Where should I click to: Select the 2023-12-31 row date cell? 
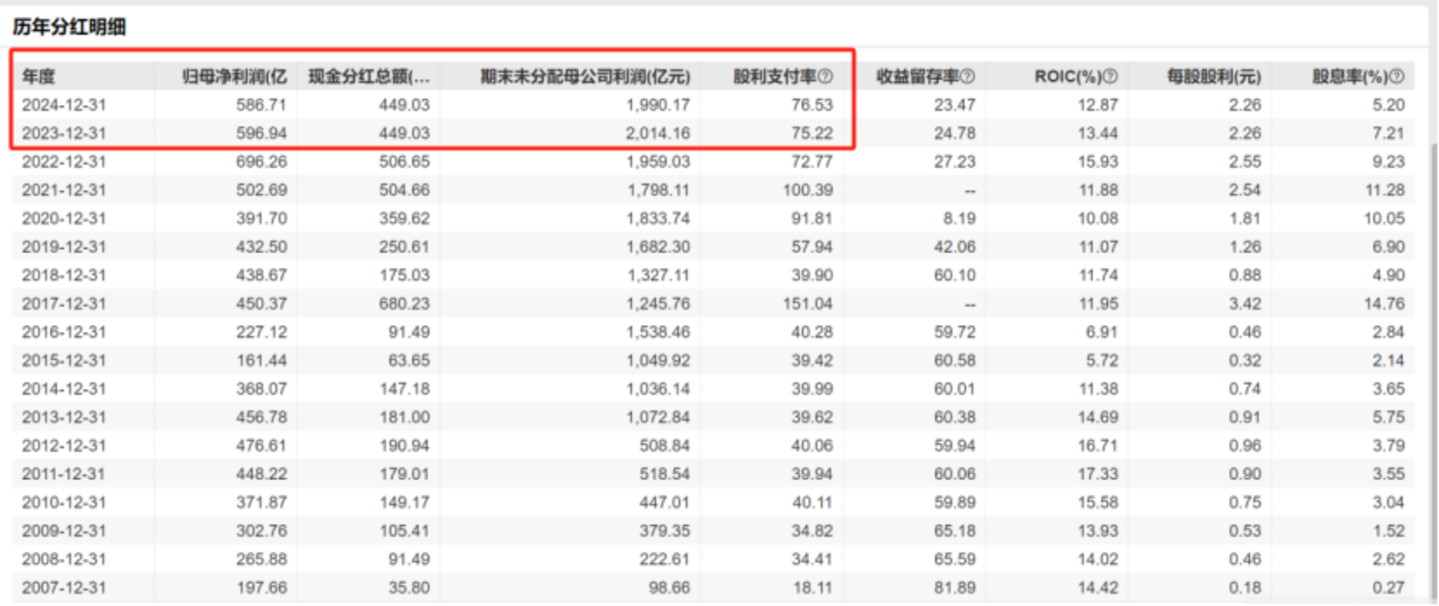[x=64, y=133]
